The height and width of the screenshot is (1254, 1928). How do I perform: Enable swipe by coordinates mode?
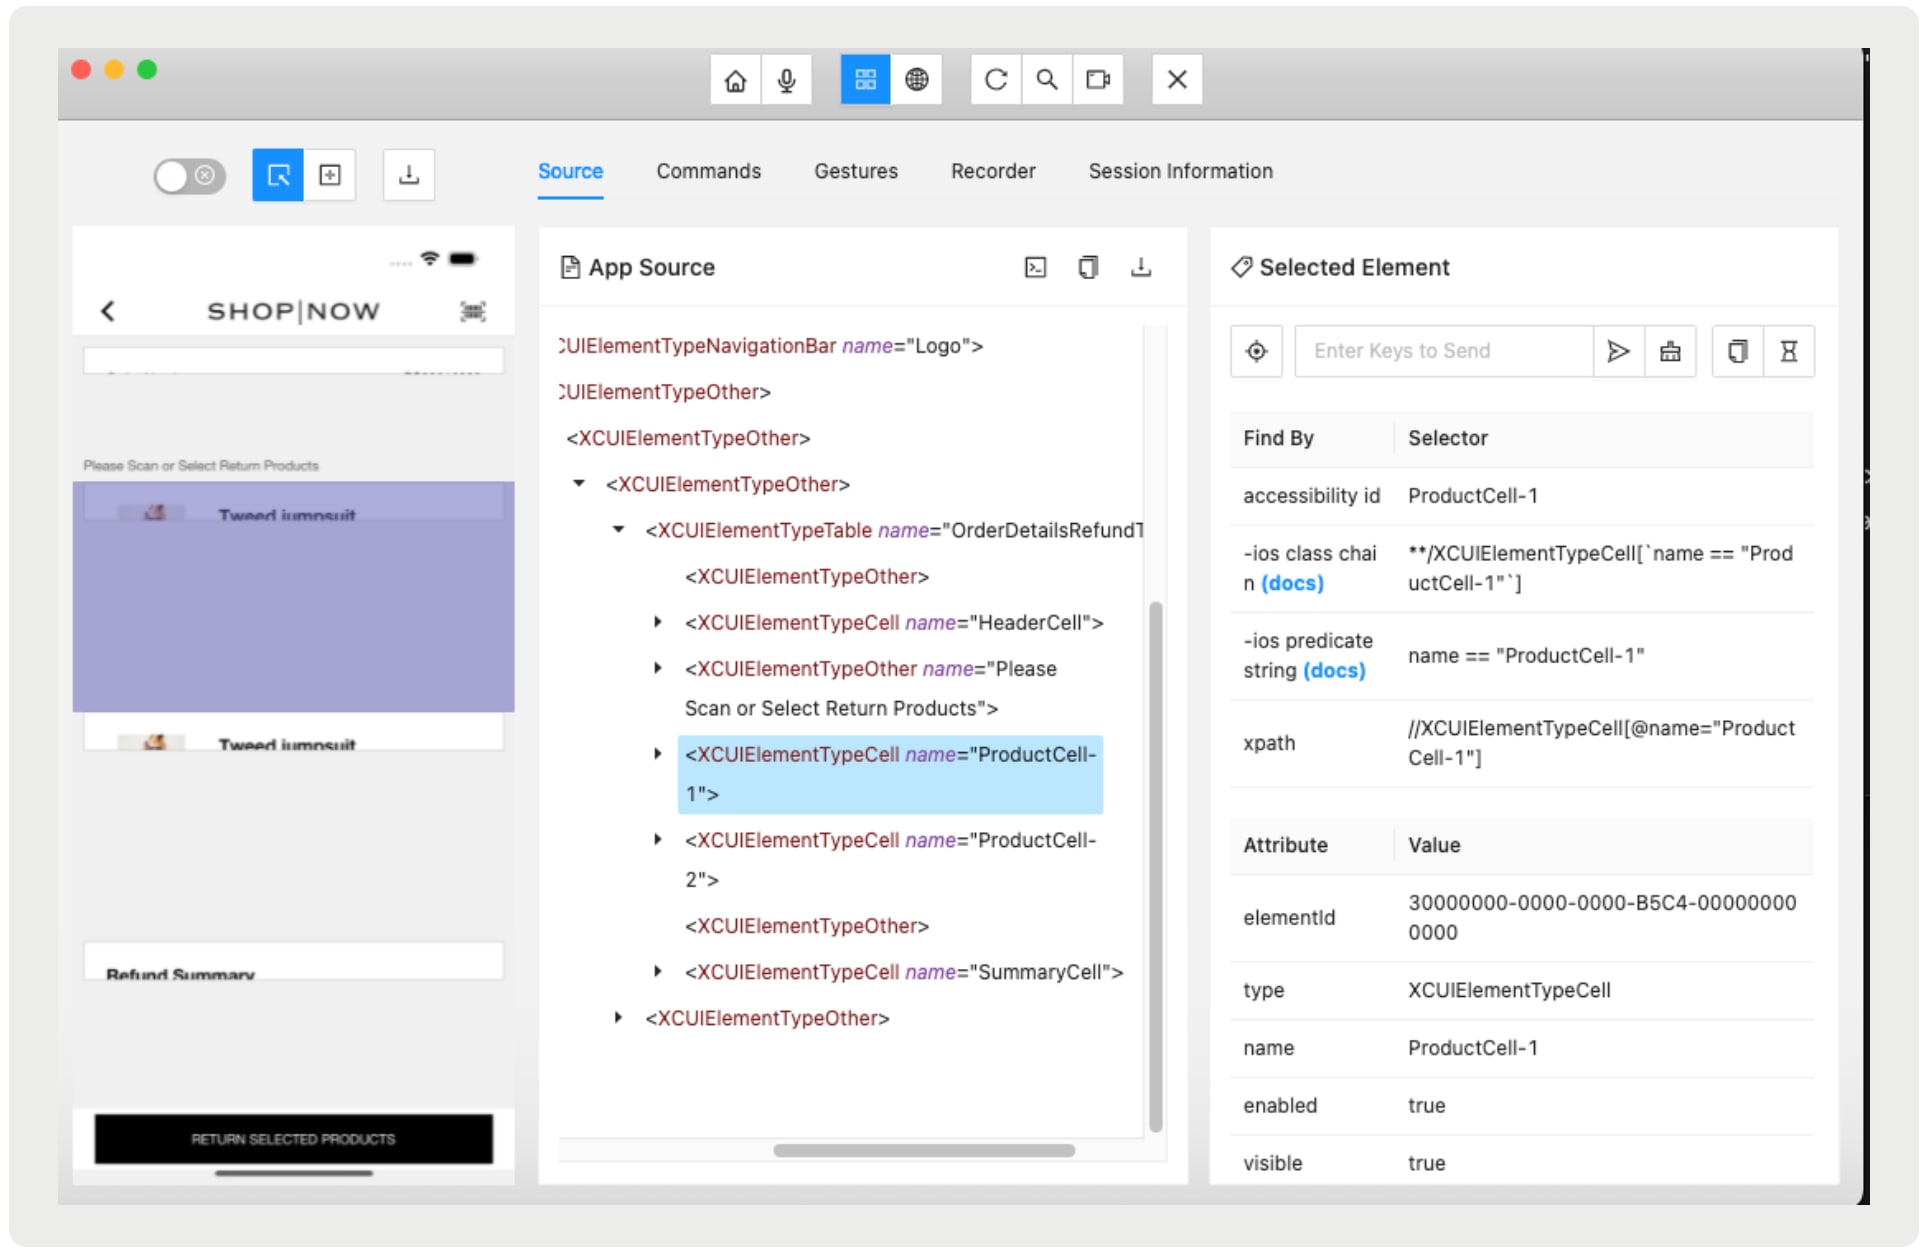[330, 174]
